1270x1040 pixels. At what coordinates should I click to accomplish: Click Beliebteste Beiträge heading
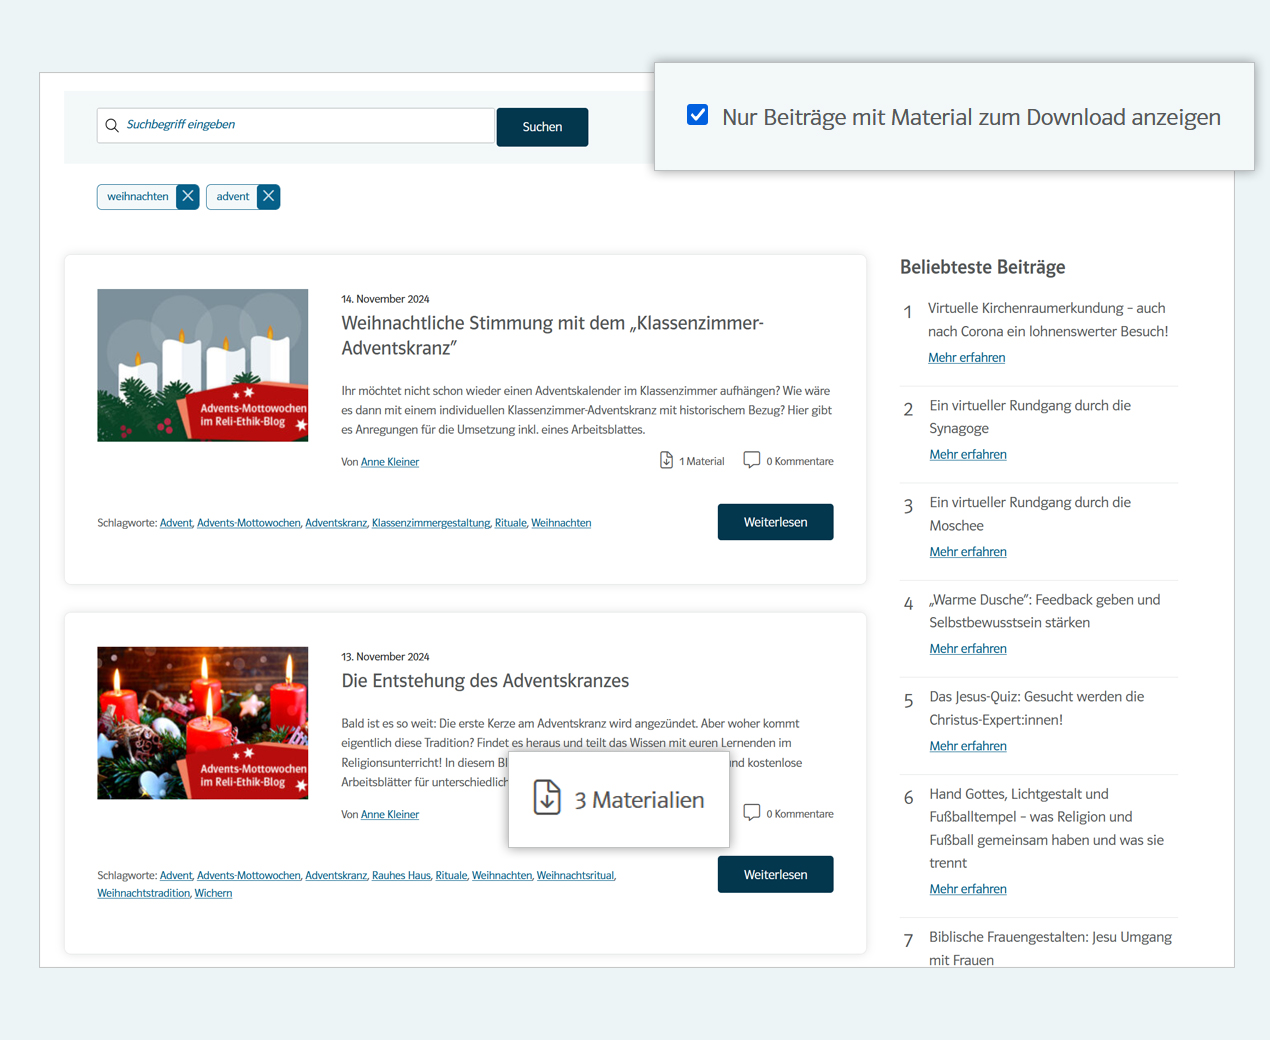pos(982,267)
